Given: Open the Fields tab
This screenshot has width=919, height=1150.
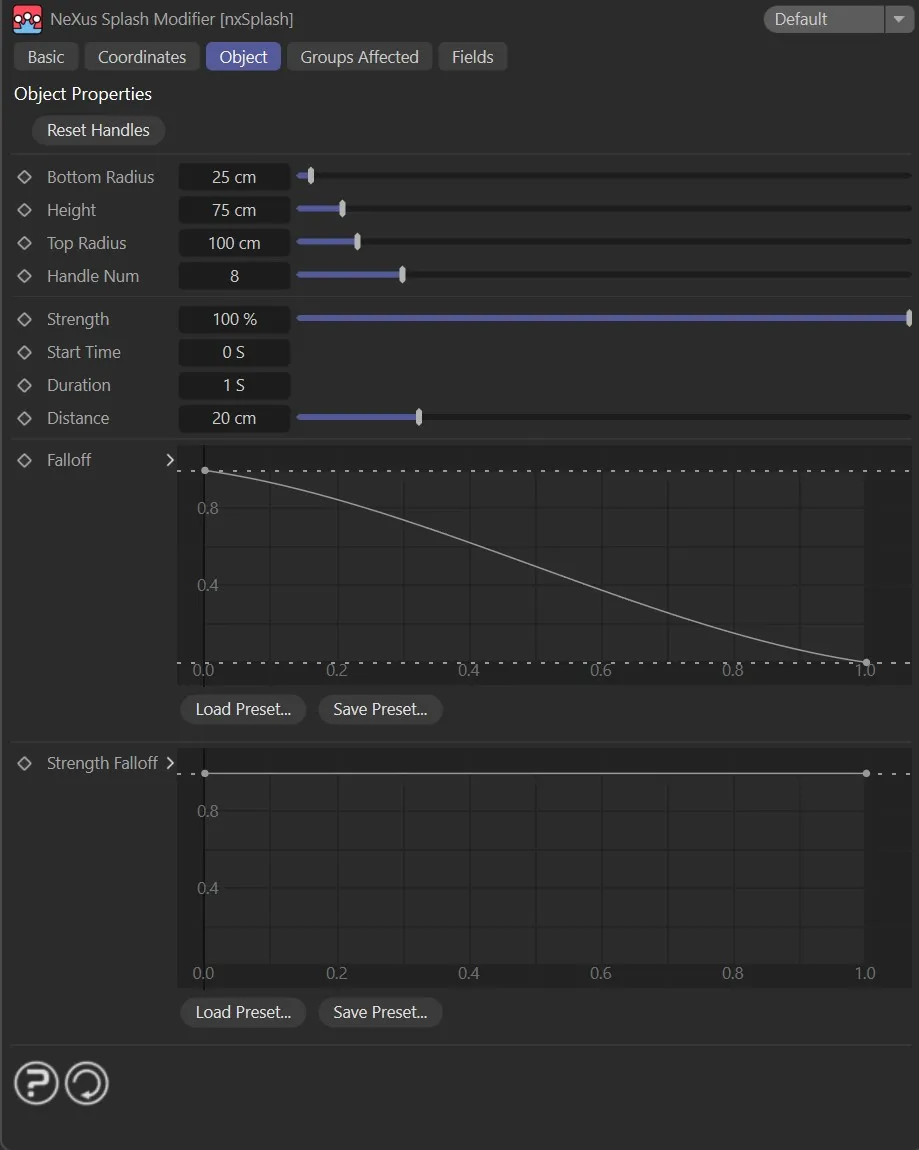Looking at the screenshot, I should pos(472,57).
